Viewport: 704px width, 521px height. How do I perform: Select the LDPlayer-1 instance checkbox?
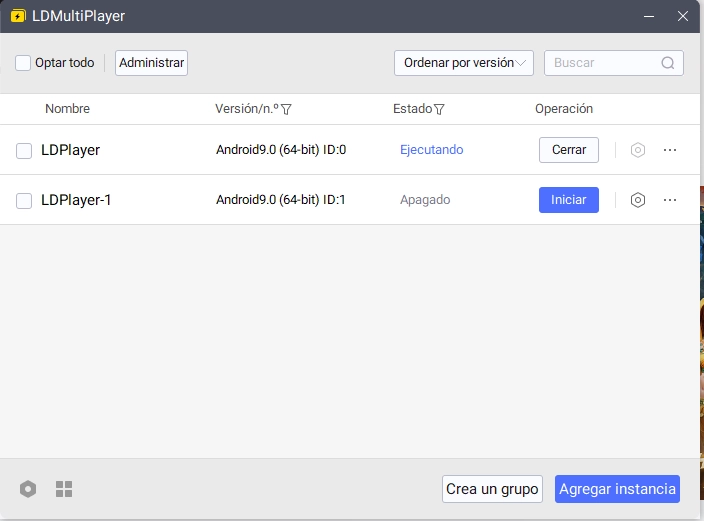tap(24, 201)
